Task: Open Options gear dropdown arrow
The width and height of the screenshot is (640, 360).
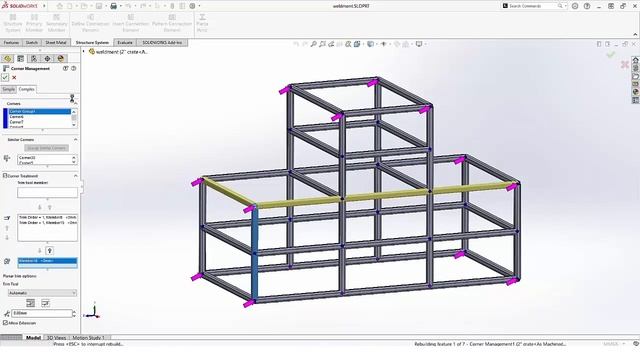Action: (199, 6)
